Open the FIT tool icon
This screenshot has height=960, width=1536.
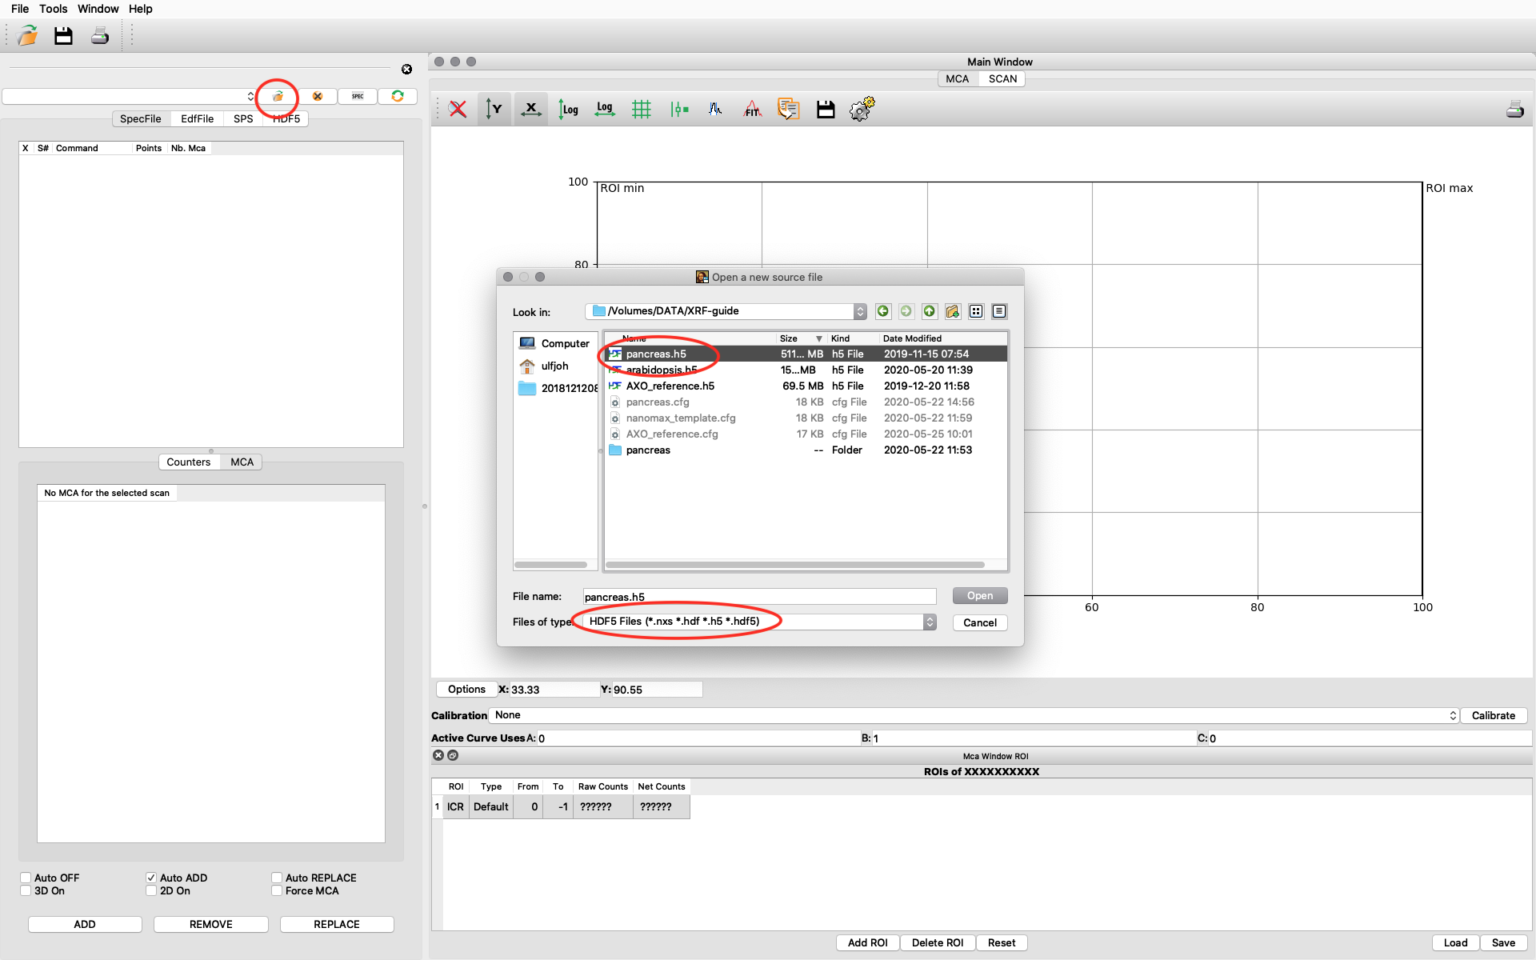point(752,109)
